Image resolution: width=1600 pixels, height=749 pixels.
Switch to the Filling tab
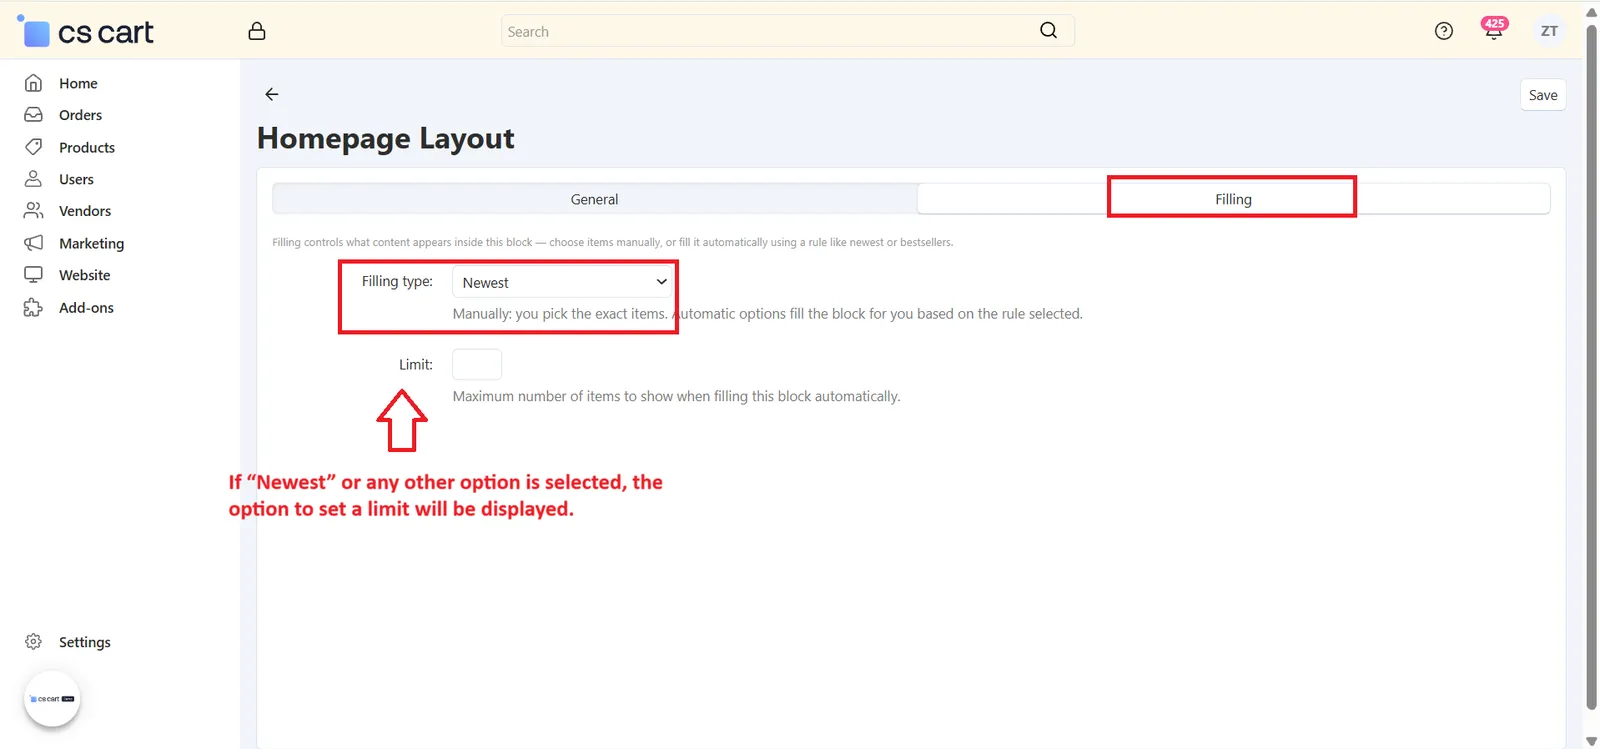click(x=1233, y=199)
